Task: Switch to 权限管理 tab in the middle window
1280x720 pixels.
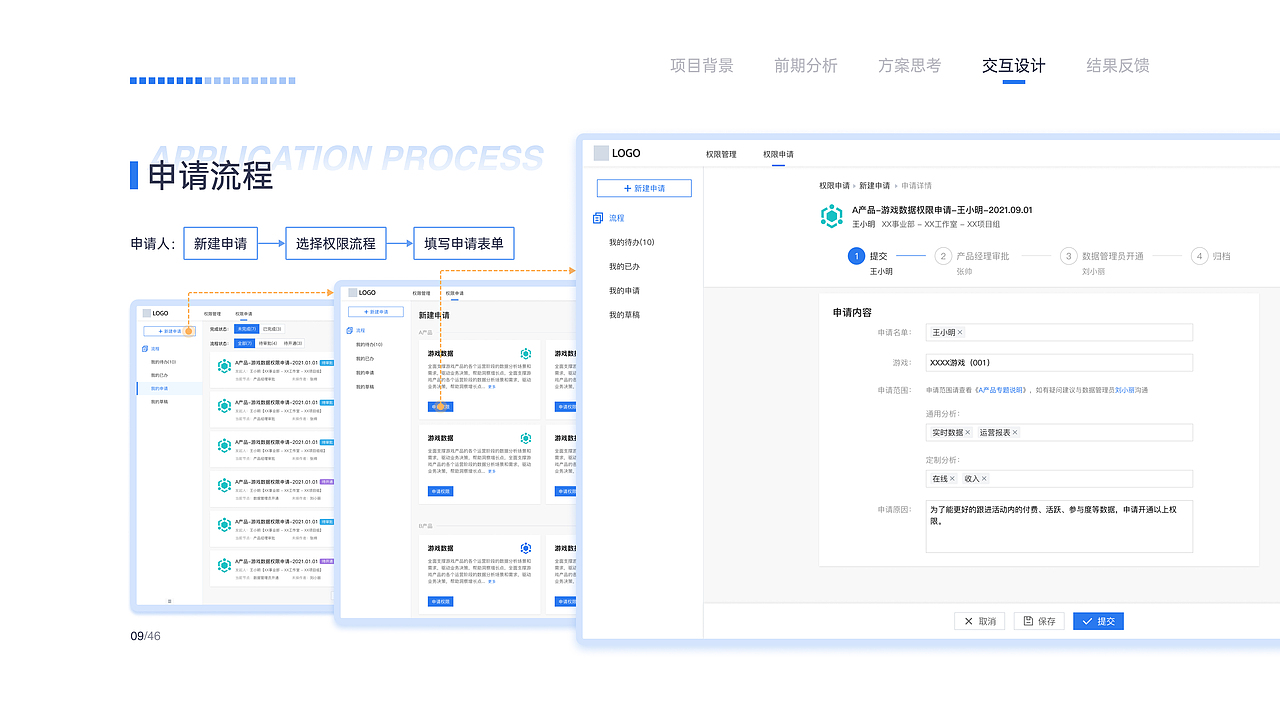Action: pos(421,293)
